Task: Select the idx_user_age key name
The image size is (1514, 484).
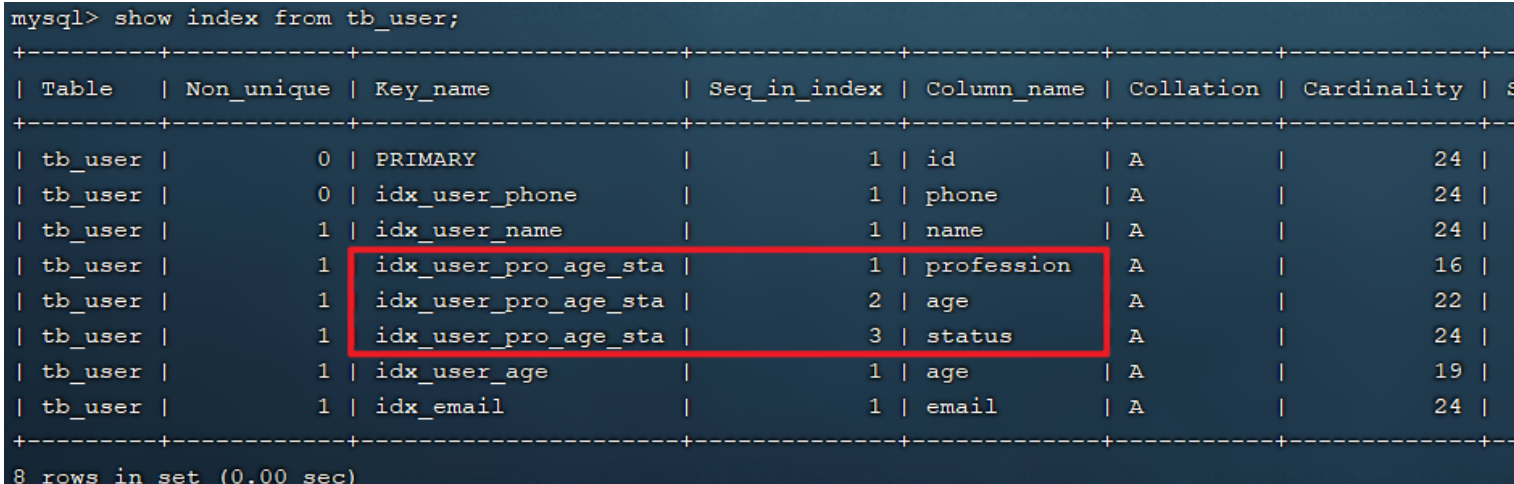Action: pos(461,372)
